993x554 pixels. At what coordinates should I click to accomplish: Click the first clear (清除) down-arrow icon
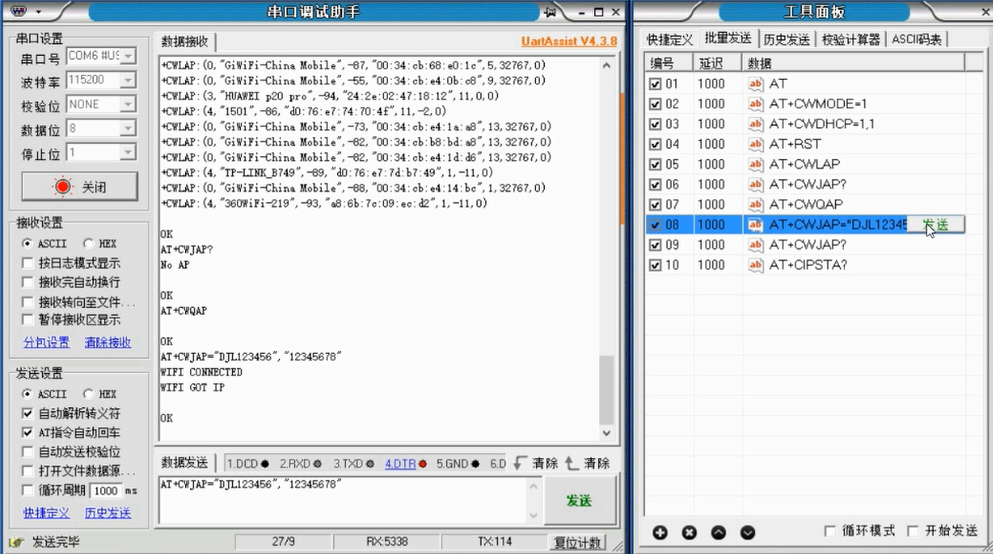click(x=520, y=463)
